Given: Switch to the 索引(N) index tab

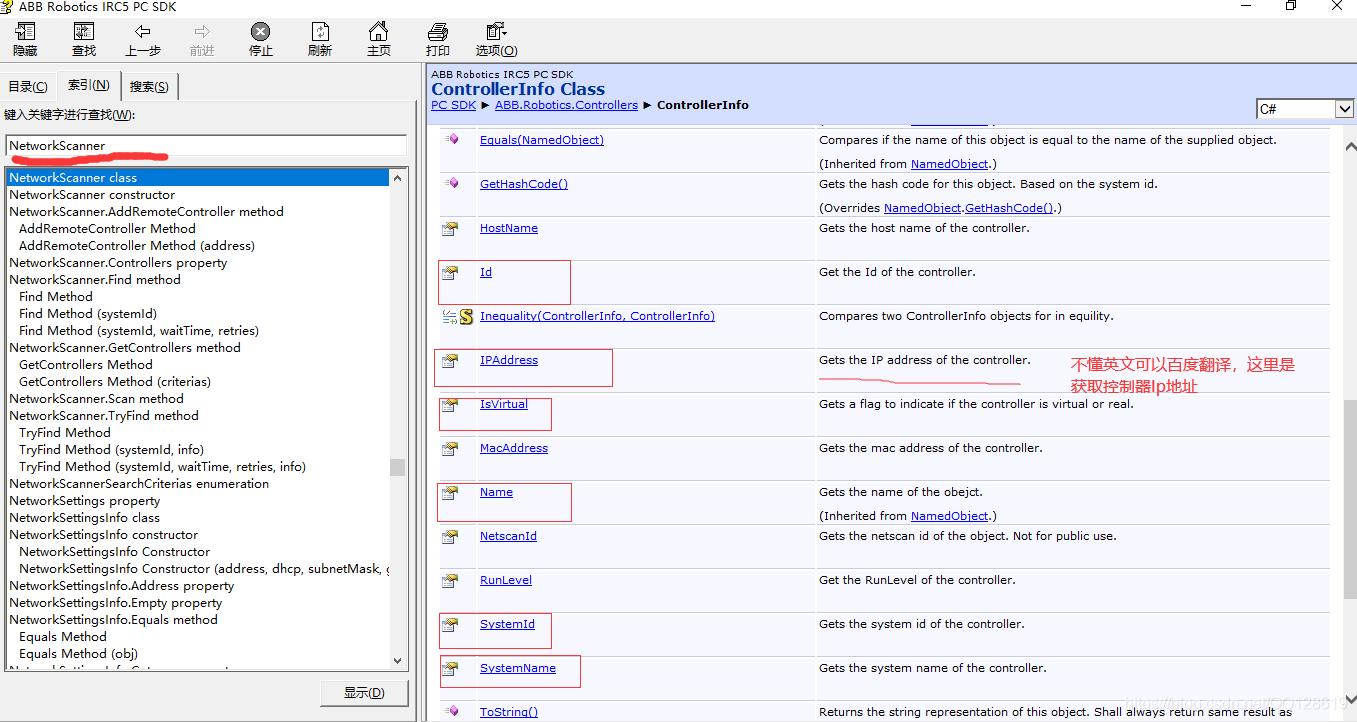Looking at the screenshot, I should tap(88, 85).
